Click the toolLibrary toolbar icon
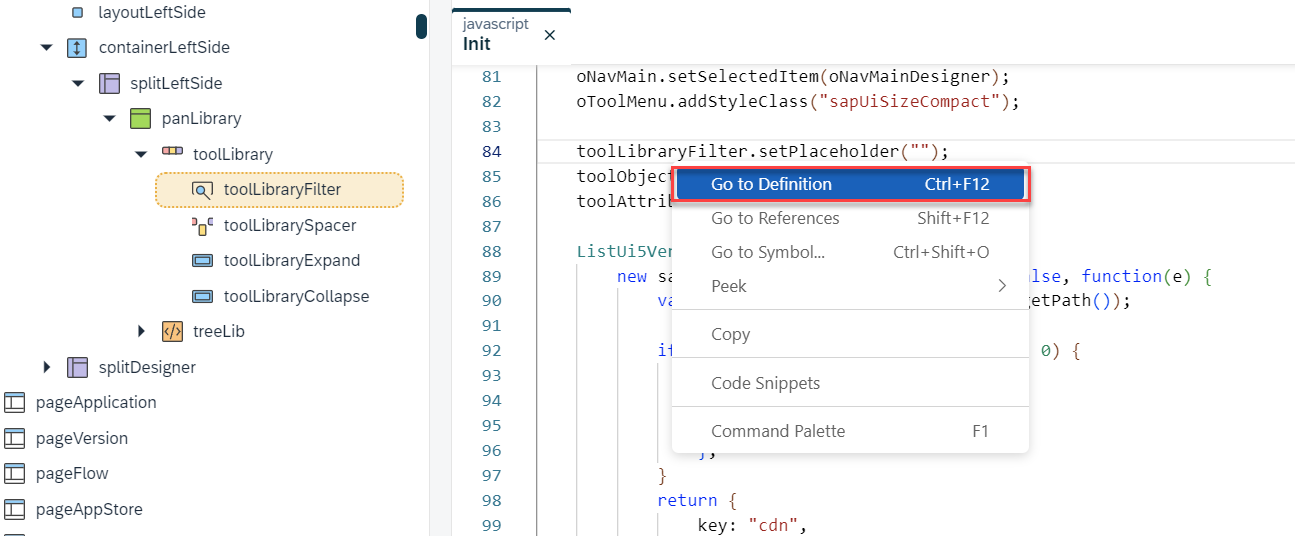1295x536 pixels. (x=172, y=152)
